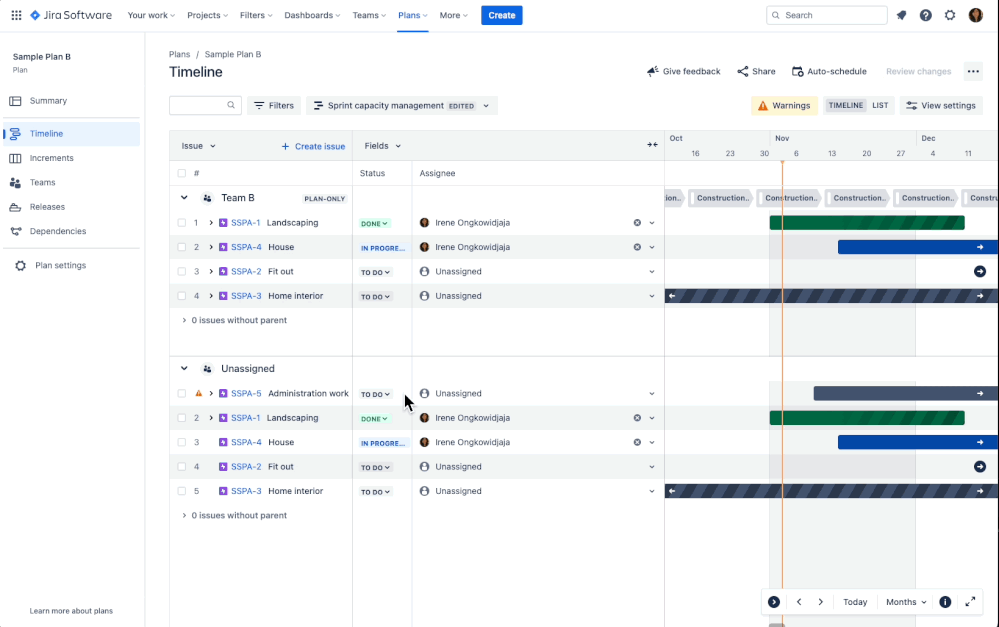
Task: Open the Teams menu in top navigation
Action: [369, 15]
